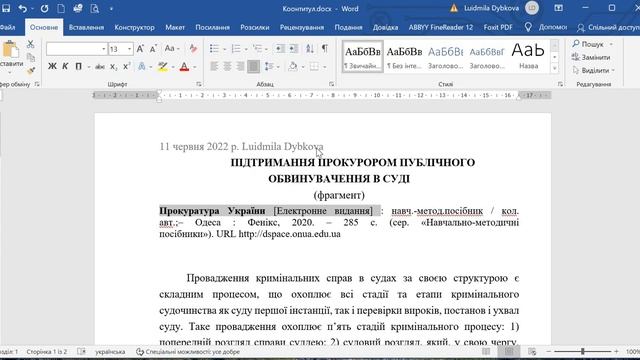Open Font dialog launcher
640x360 pixels.
(x=199, y=84)
